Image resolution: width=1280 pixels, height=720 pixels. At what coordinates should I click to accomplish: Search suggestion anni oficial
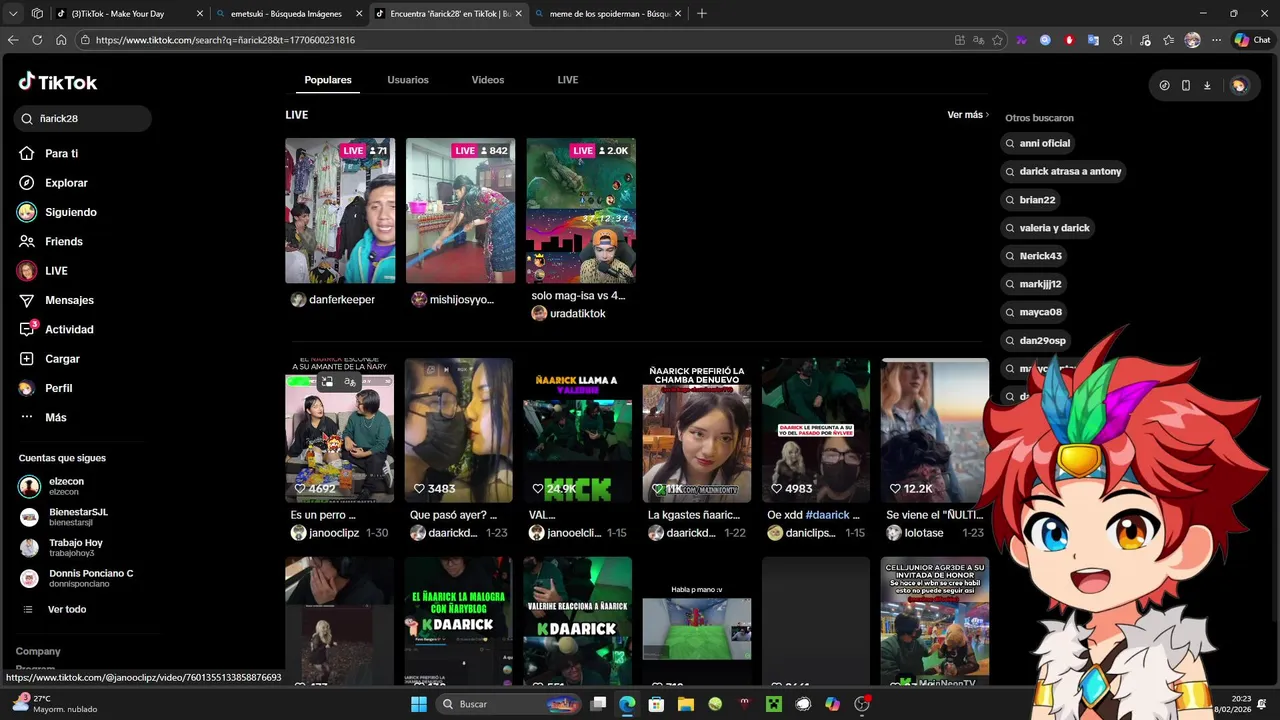(1038, 143)
